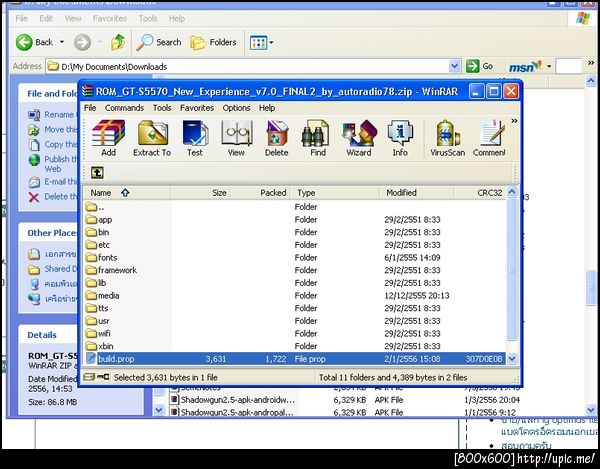Expand Explorer toolbar overflow chevron
Screen dimensions: 600x469
click(x=591, y=63)
